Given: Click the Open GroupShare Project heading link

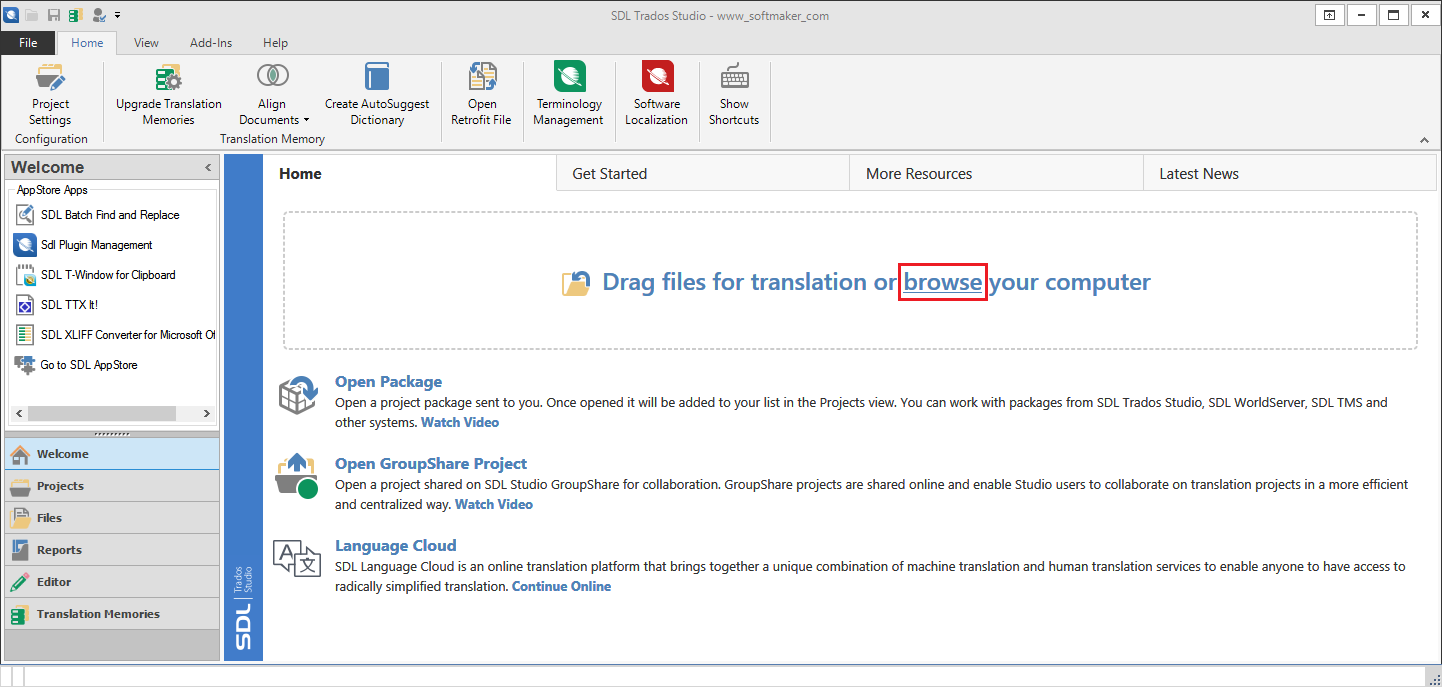Looking at the screenshot, I should [x=431, y=463].
